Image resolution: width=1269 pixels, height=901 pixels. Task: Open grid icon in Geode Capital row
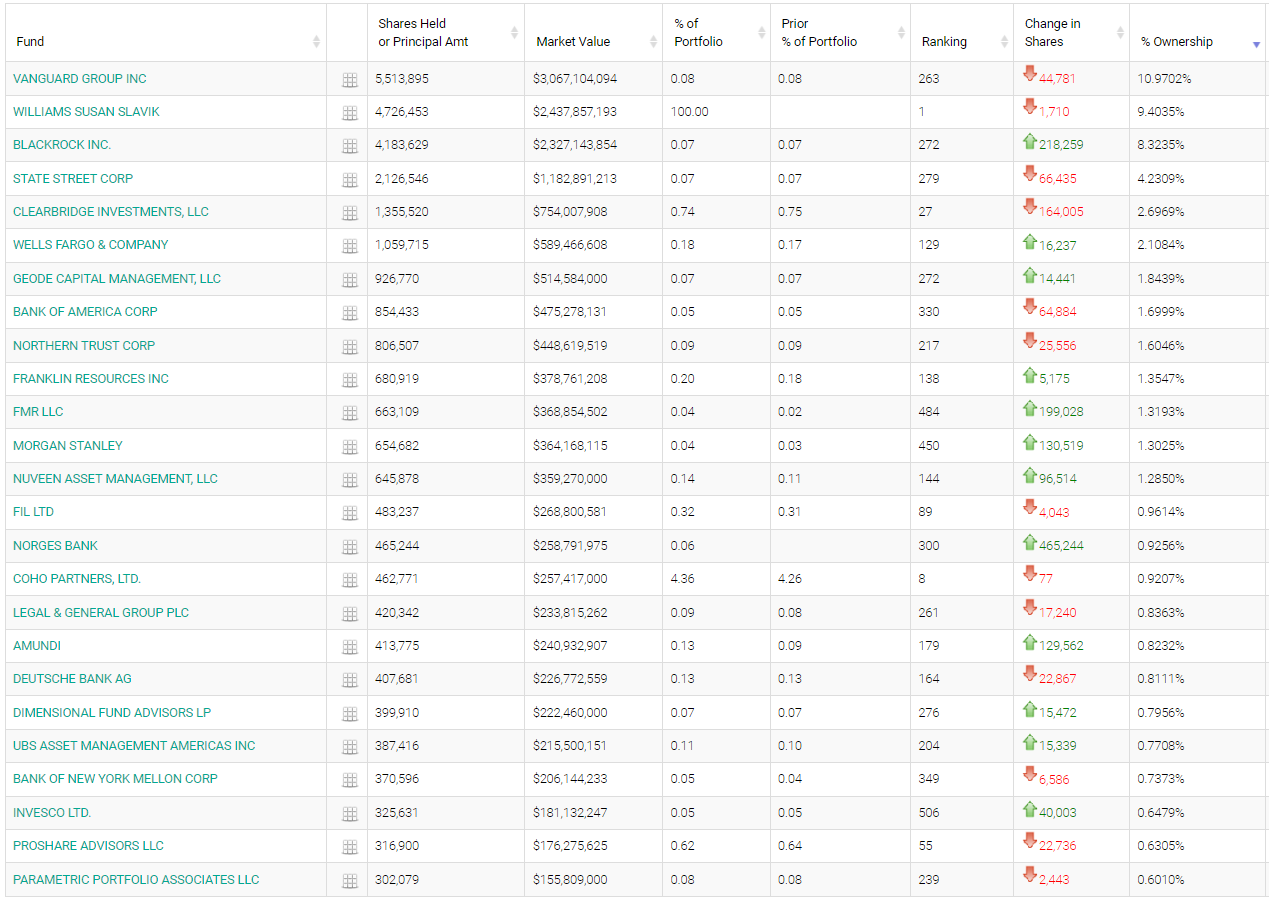point(349,280)
